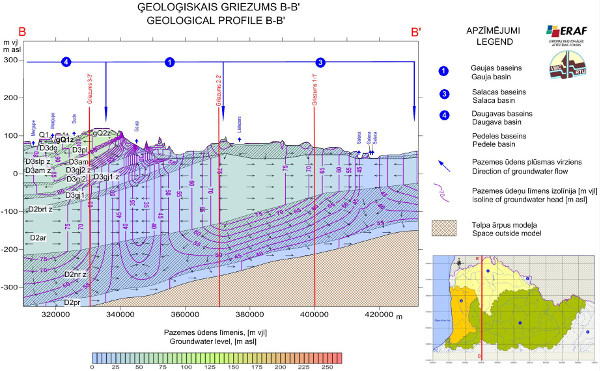Click the Geological Profile B-B' title
The image size is (600, 371).
coord(217,20)
